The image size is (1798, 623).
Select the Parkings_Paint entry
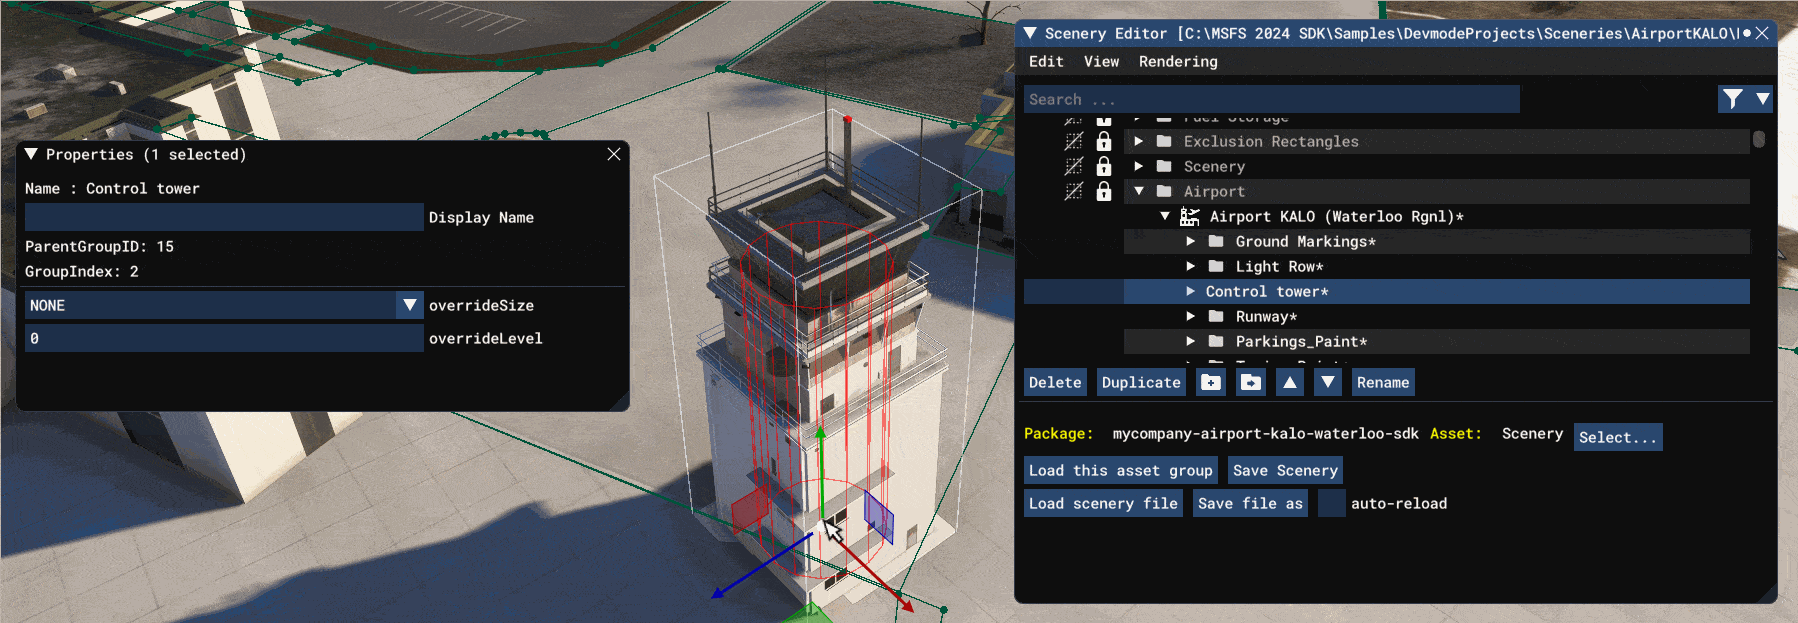[1437, 341]
